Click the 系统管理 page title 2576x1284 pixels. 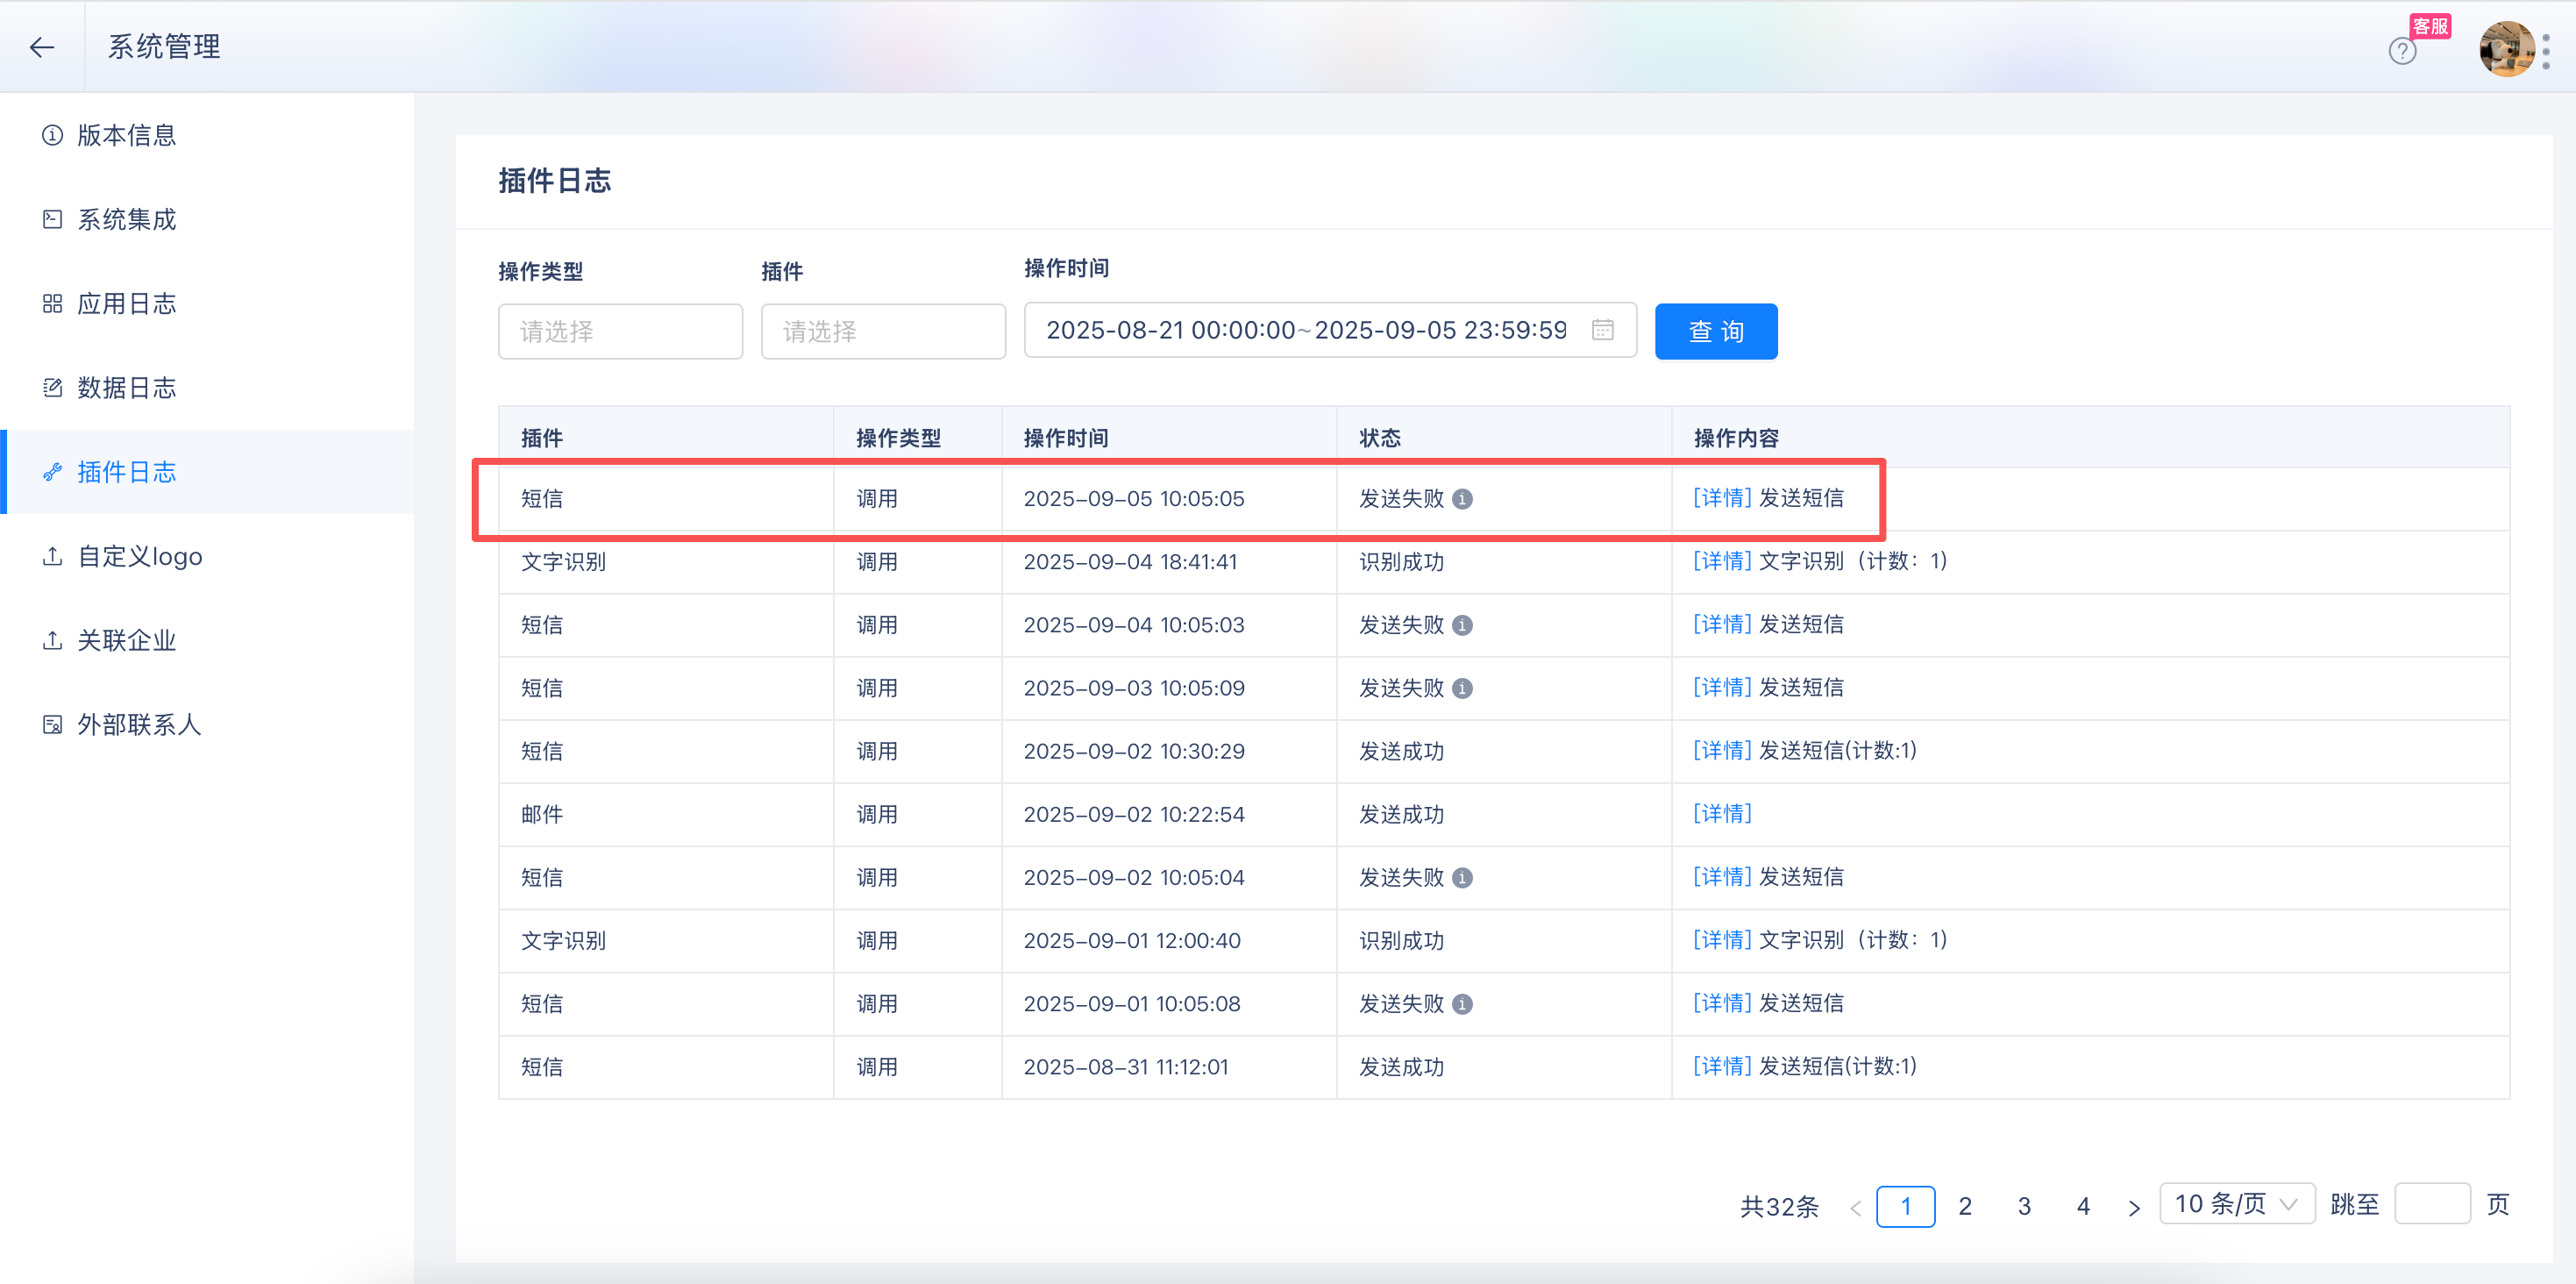164,46
